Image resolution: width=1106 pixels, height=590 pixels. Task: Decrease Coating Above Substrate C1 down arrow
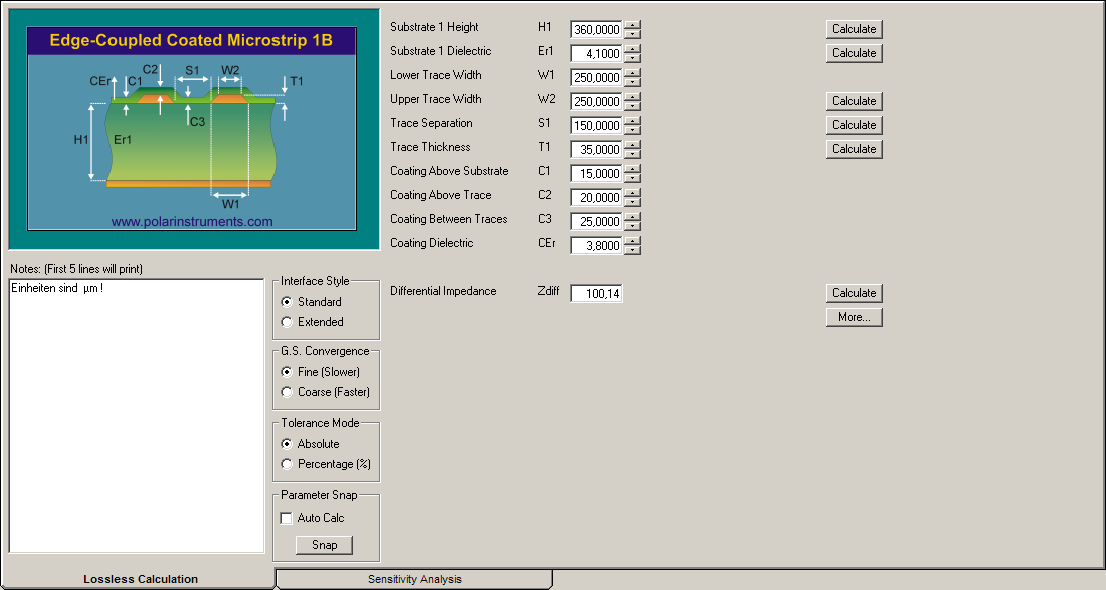(633, 178)
